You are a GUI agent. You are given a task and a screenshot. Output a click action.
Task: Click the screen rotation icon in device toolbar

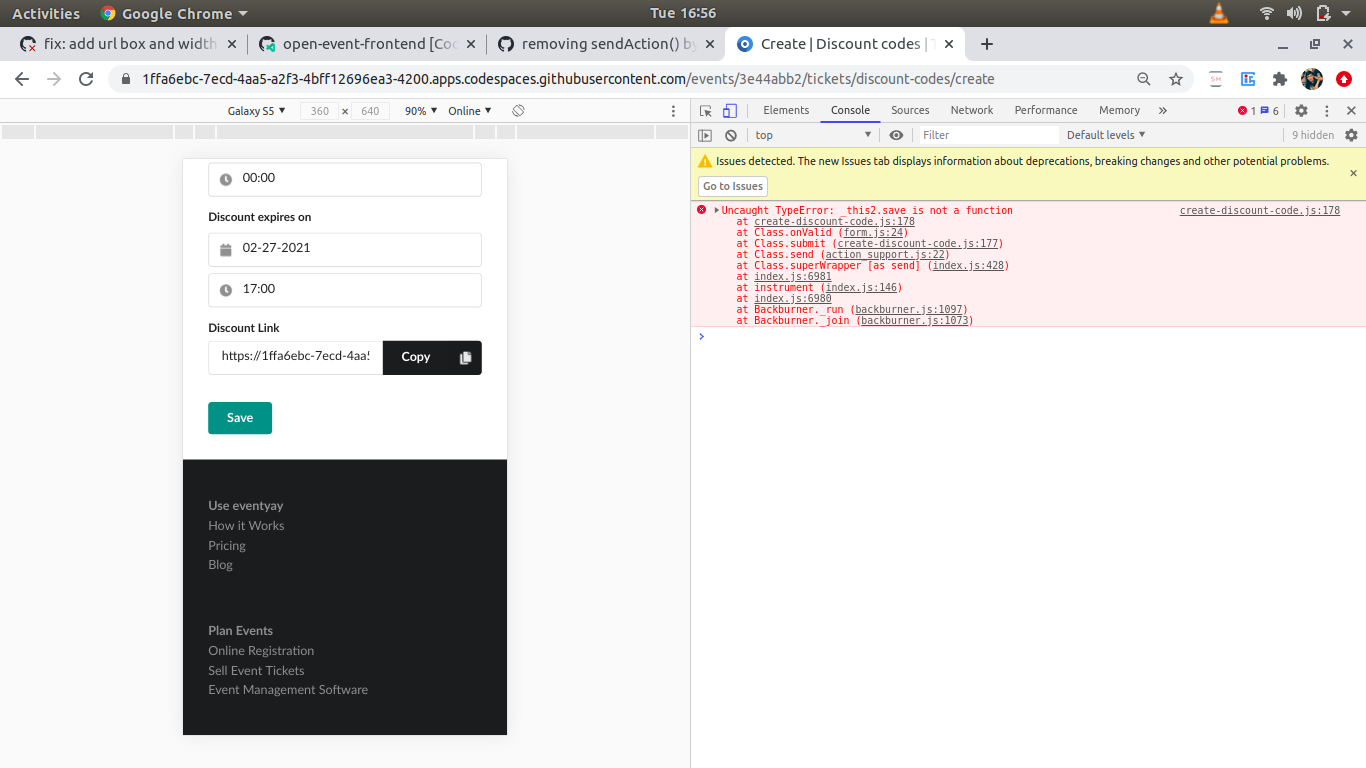[x=518, y=111]
